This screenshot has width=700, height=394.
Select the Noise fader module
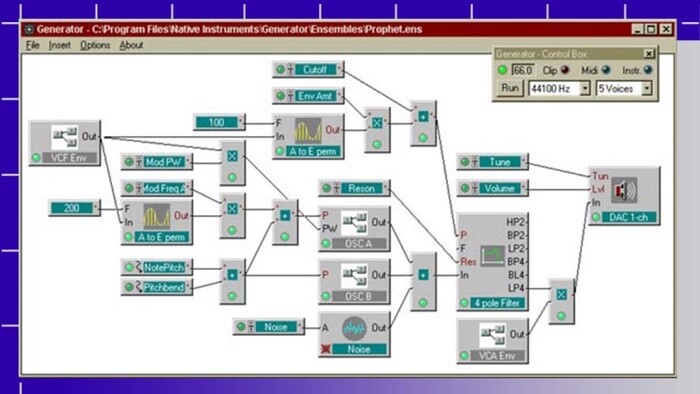click(x=269, y=327)
